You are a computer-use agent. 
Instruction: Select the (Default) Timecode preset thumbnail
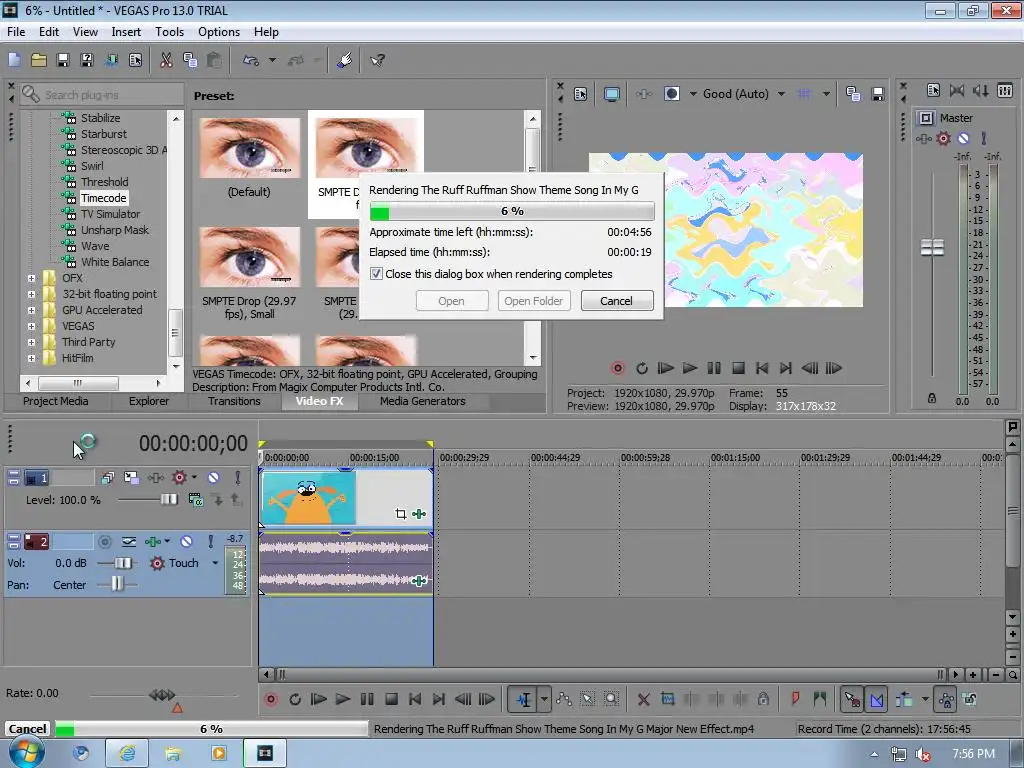[249, 148]
